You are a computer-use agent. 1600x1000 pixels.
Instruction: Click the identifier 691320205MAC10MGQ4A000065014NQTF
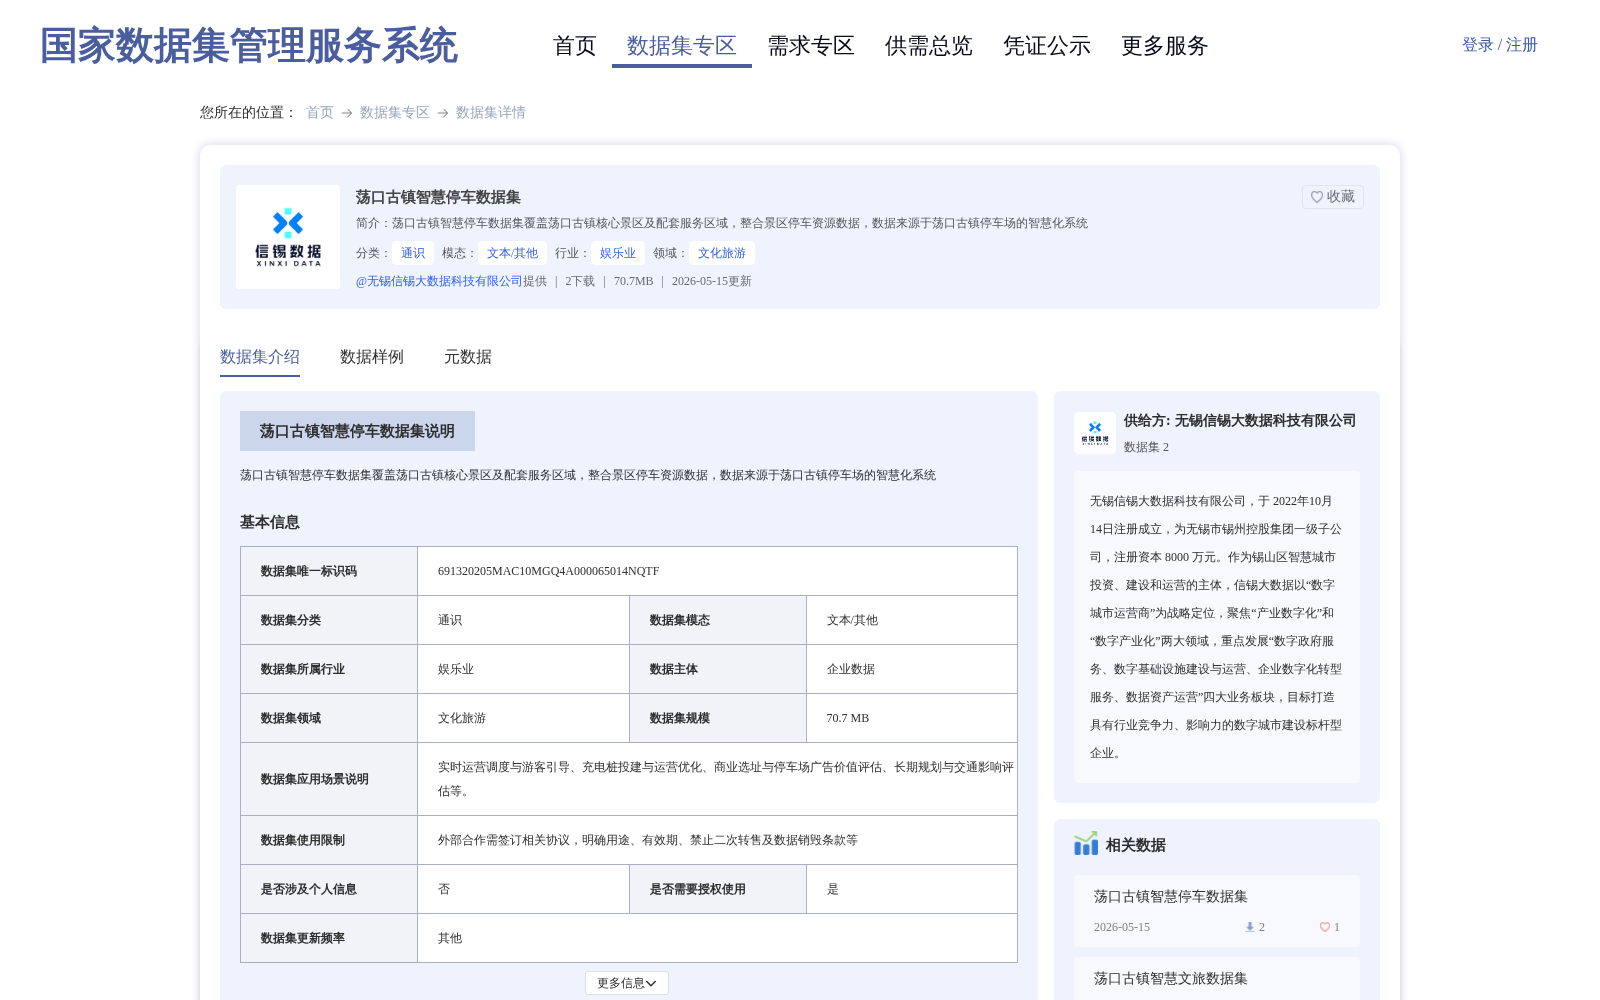tap(549, 571)
